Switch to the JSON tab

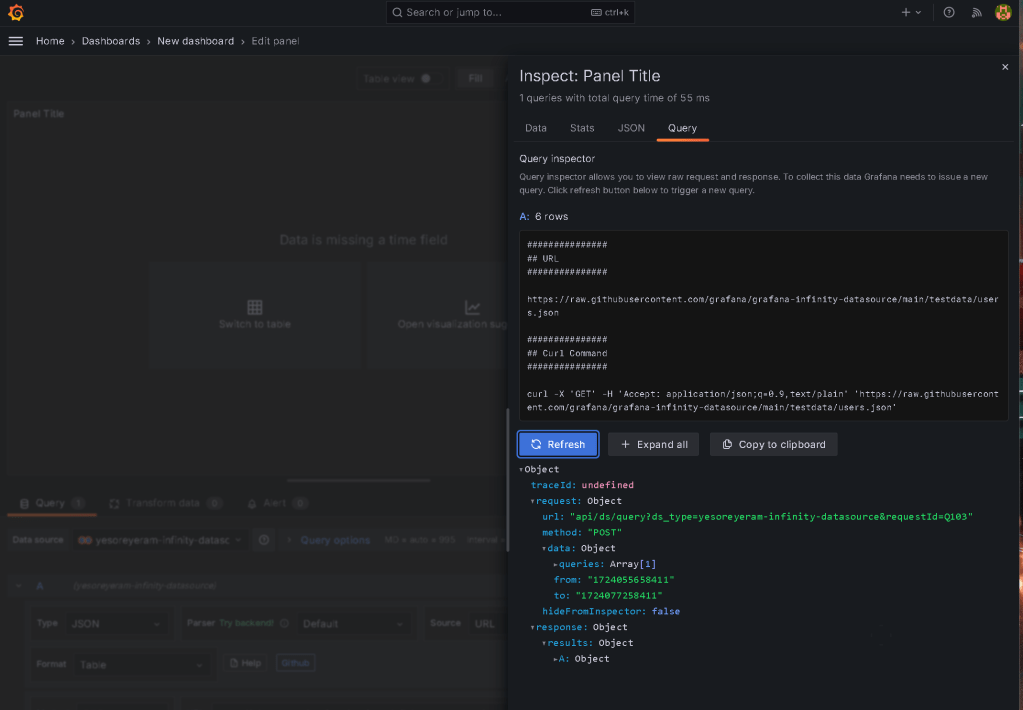click(x=631, y=128)
